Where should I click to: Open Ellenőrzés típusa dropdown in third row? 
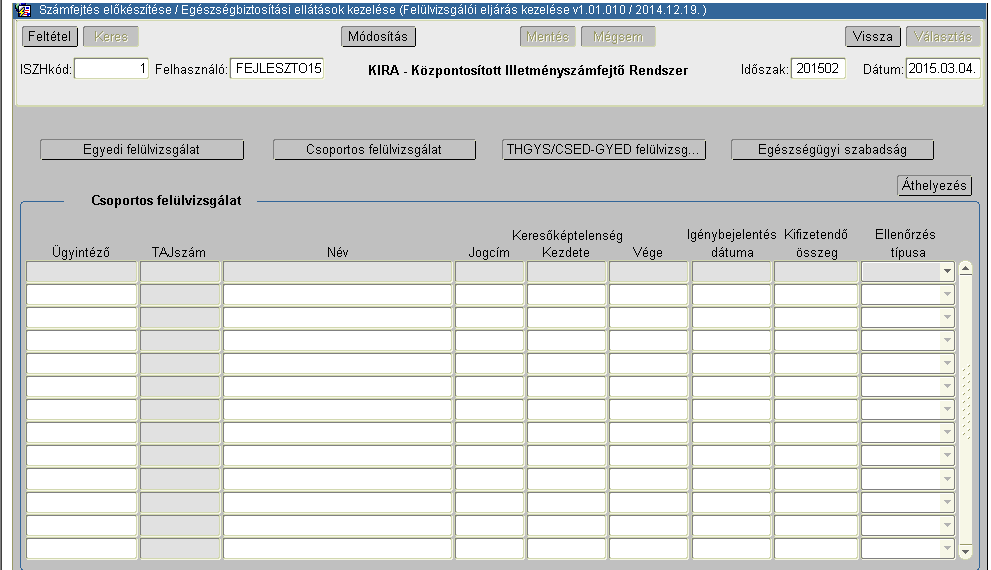[947, 317]
